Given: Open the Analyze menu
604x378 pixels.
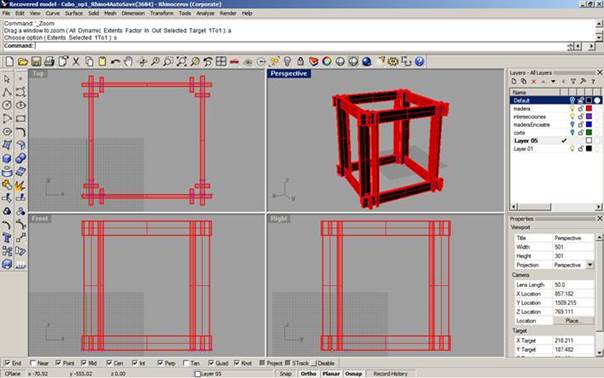Looking at the screenshot, I should [205, 13].
